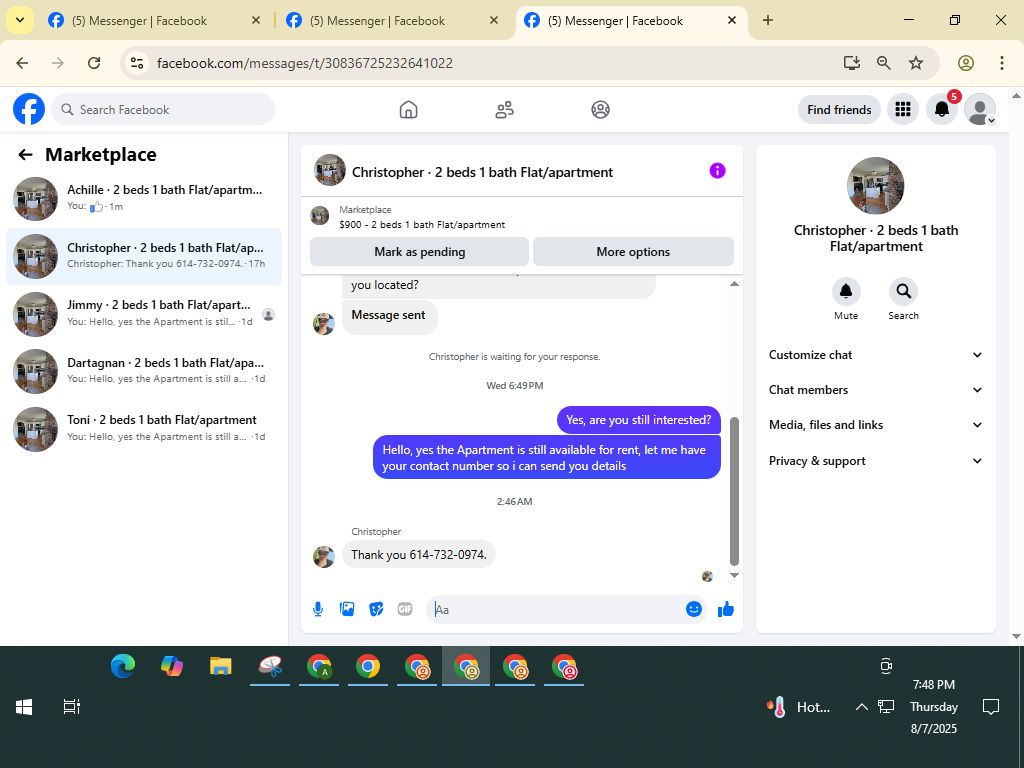This screenshot has width=1024, height=768.
Task: Select the third, active Messenger tab
Action: (630, 21)
